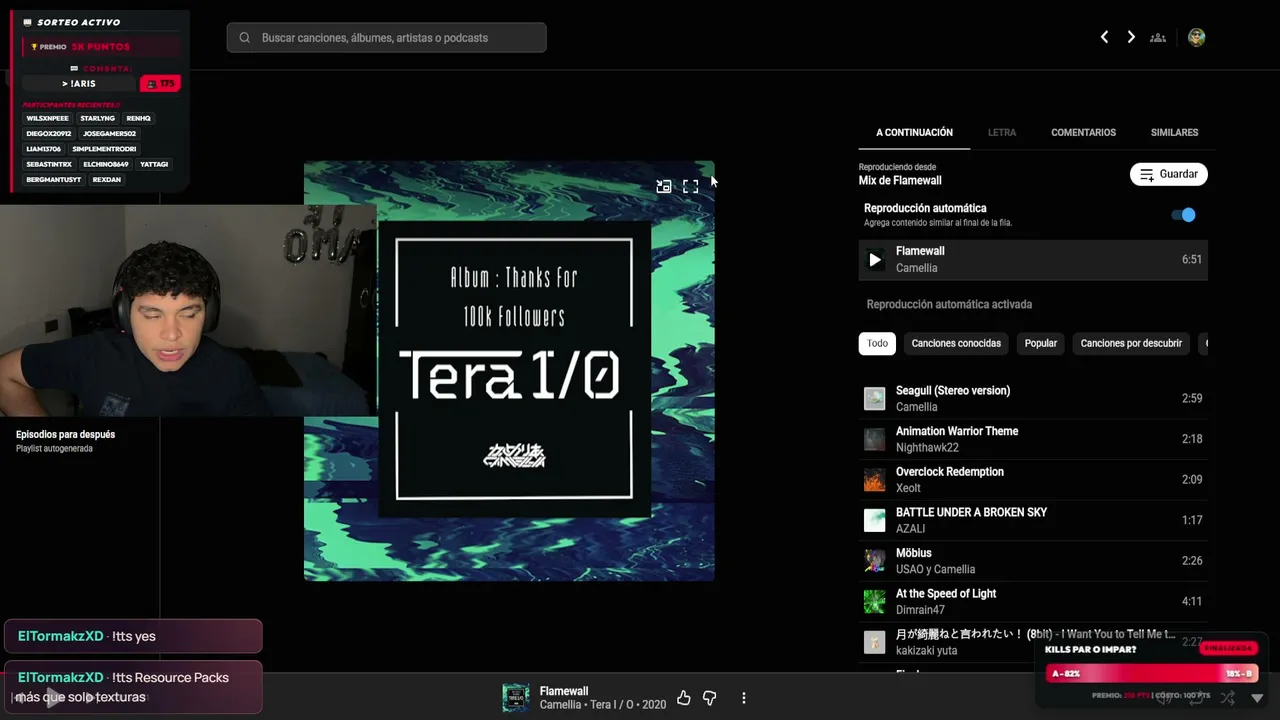Open the Nighthawk22 artist name
This screenshot has width=1280, height=720.
927,448
